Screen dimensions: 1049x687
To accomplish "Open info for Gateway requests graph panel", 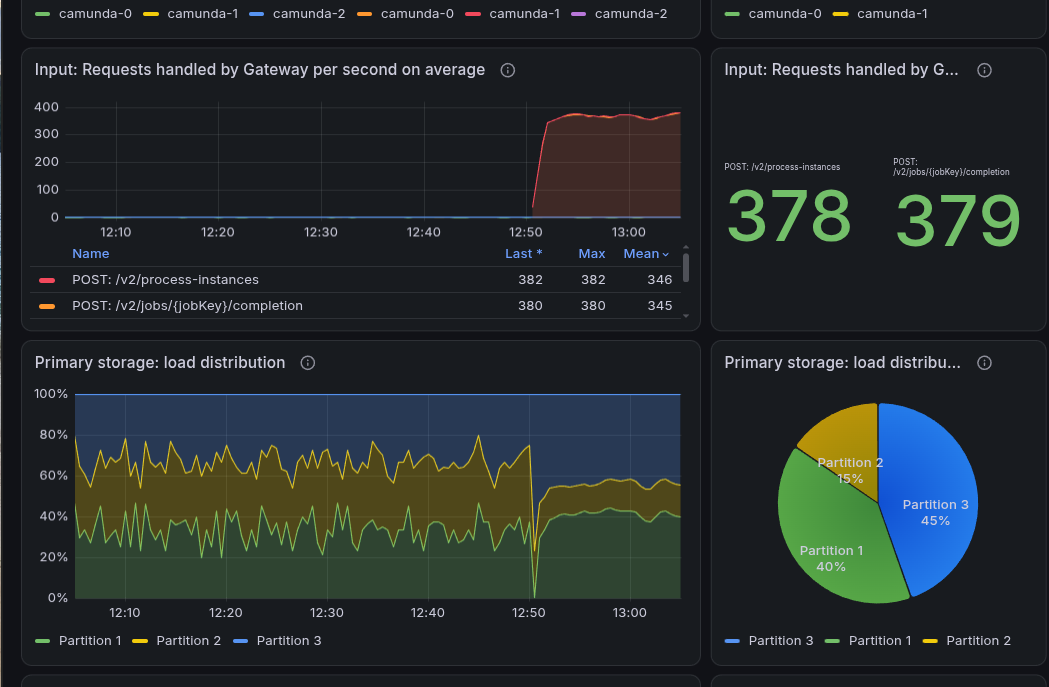I will 508,70.
